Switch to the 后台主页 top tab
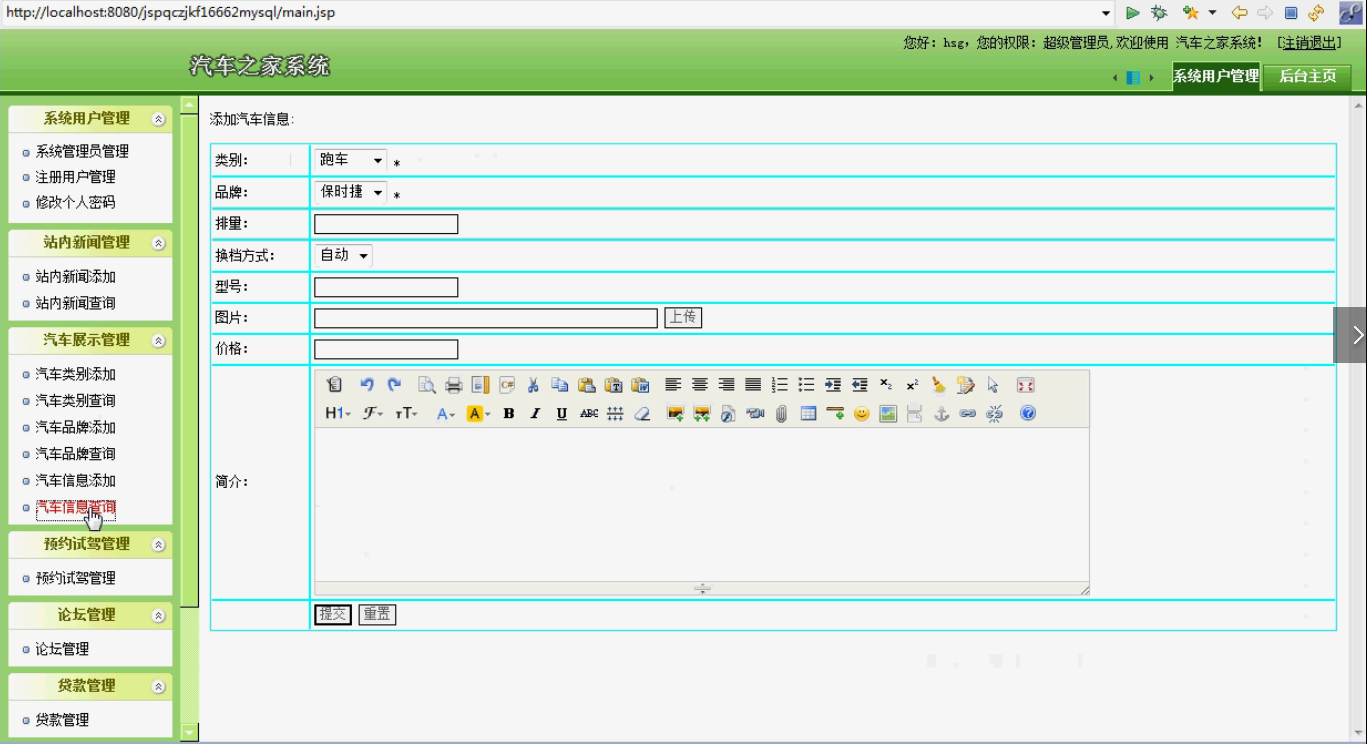The height and width of the screenshot is (744, 1367). [x=1308, y=76]
